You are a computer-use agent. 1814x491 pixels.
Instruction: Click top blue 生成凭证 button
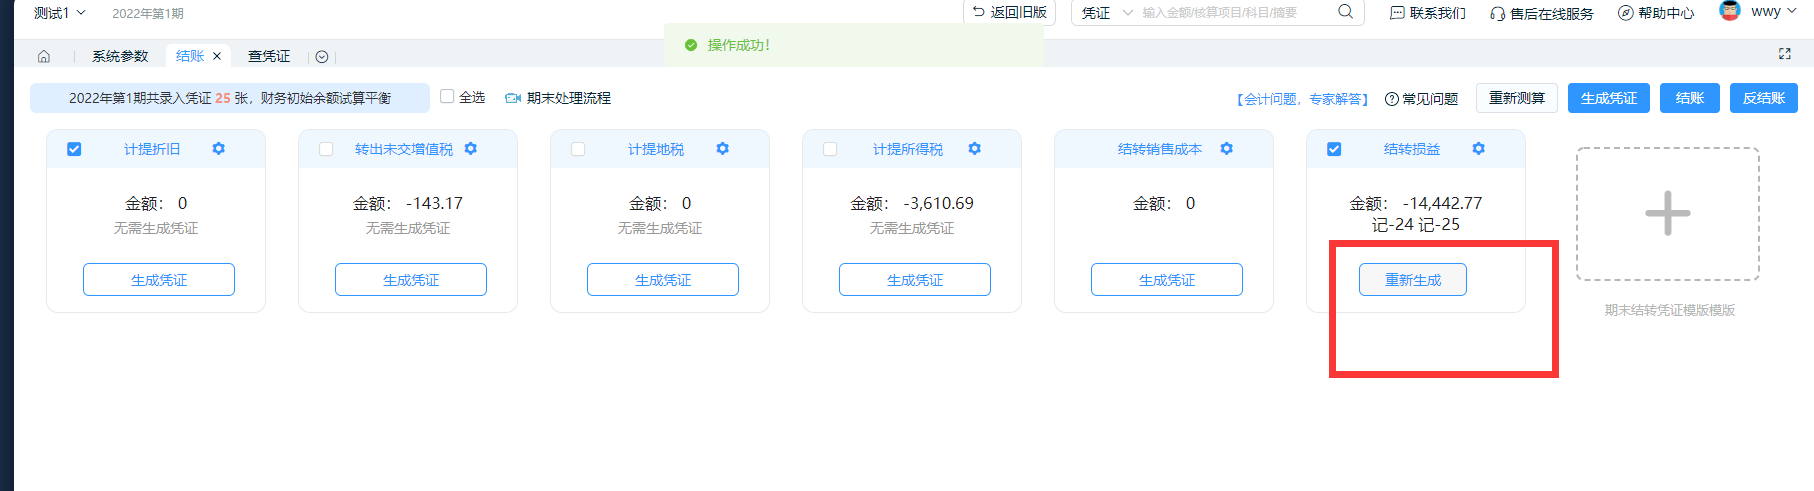click(x=1609, y=98)
